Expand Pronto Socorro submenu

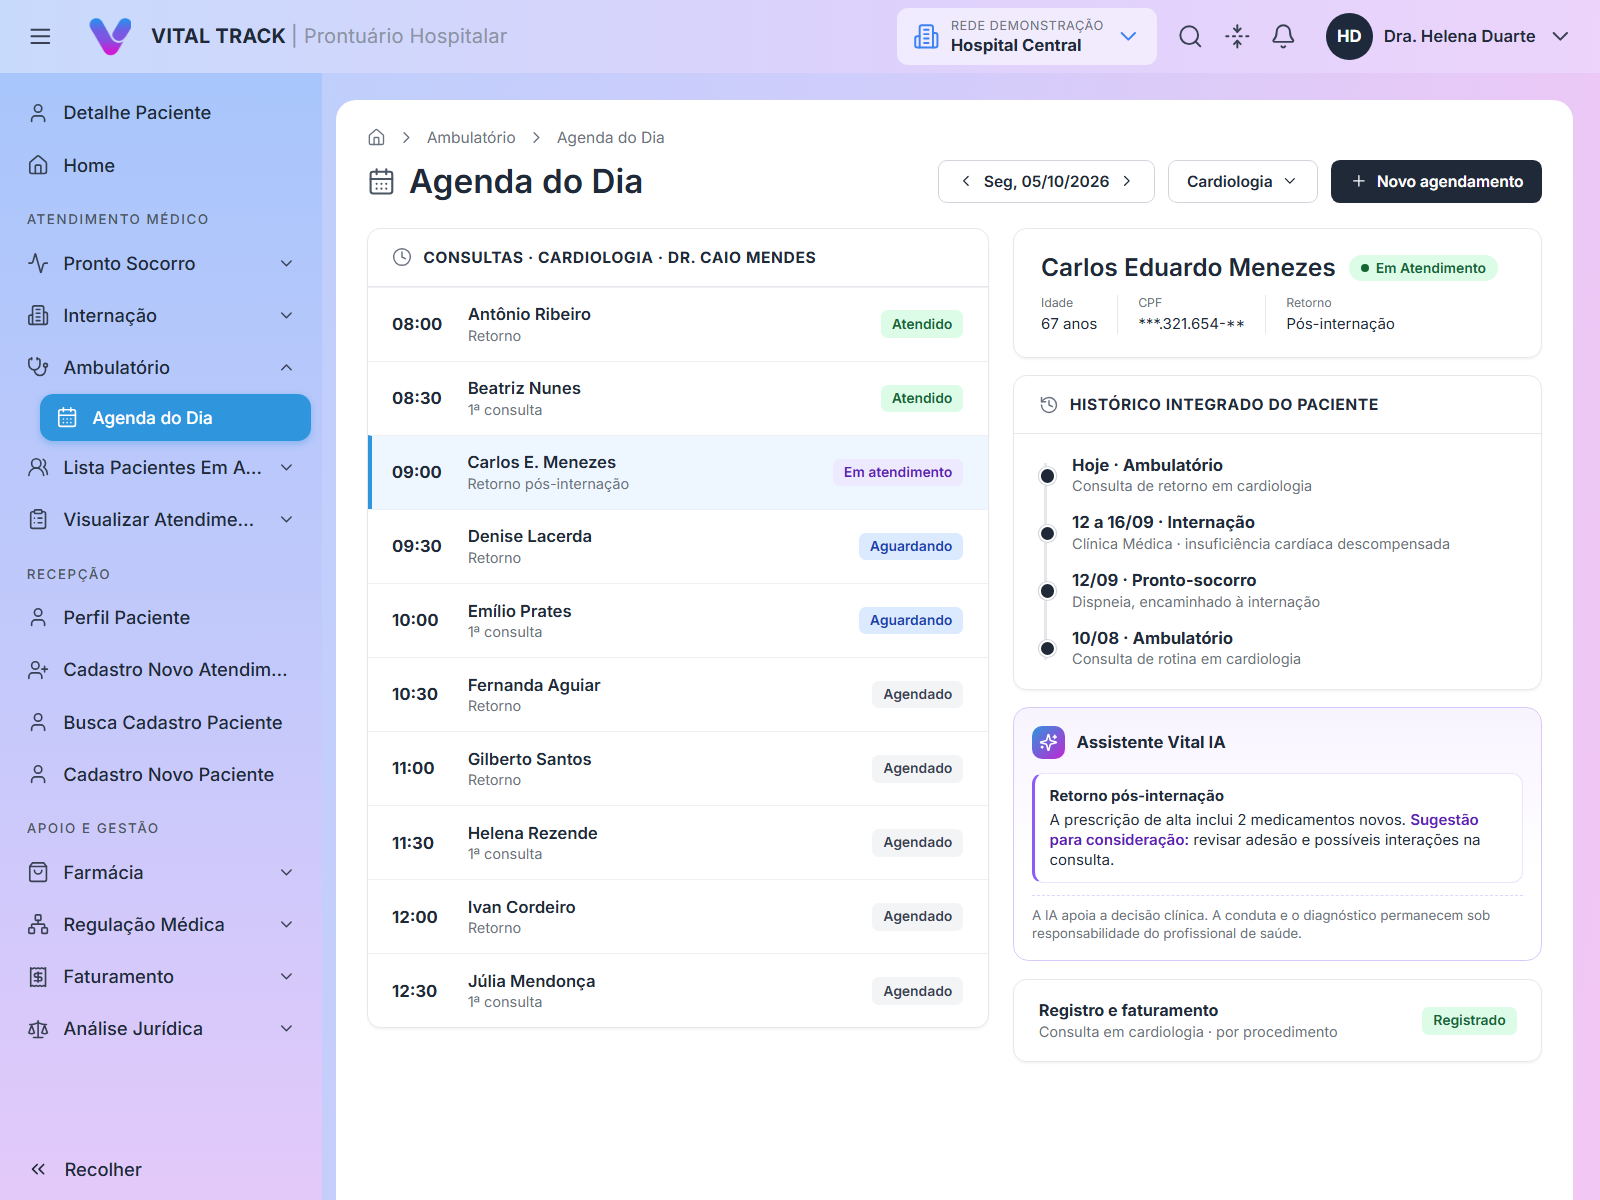click(287, 263)
